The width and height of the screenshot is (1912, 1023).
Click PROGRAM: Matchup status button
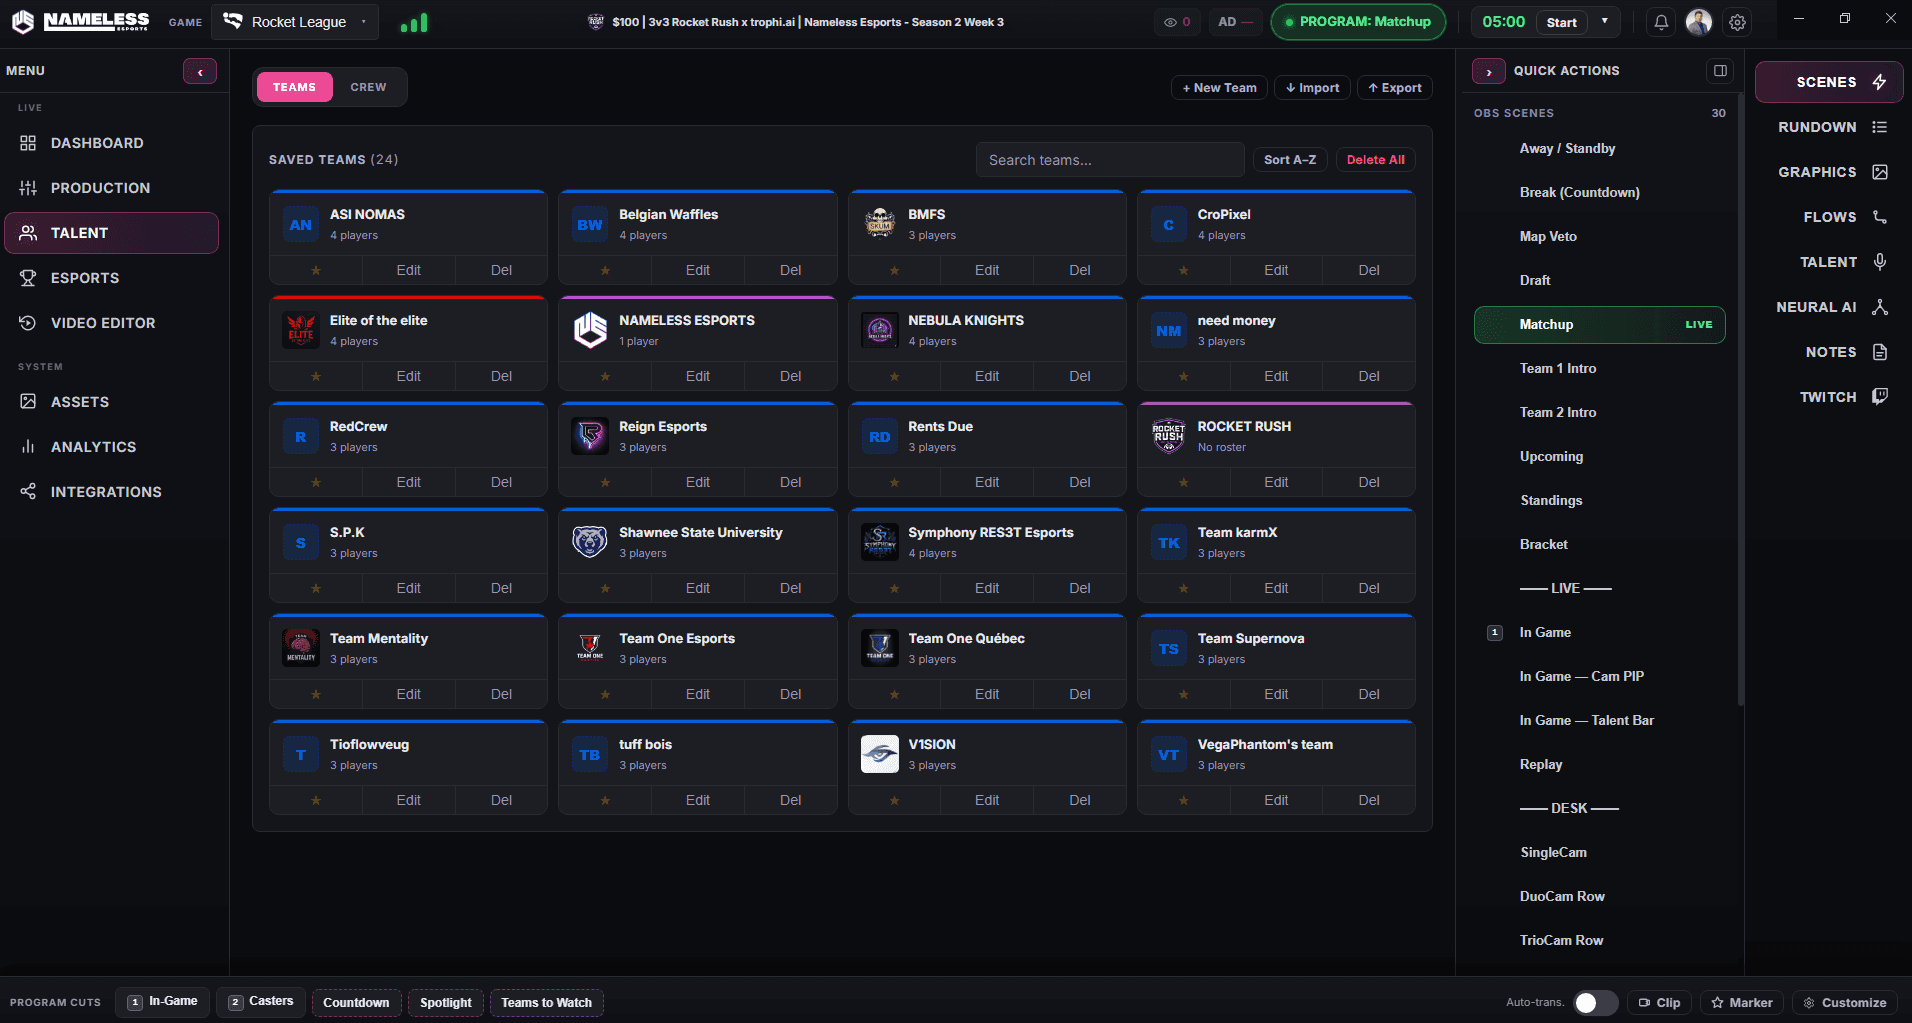click(1358, 22)
